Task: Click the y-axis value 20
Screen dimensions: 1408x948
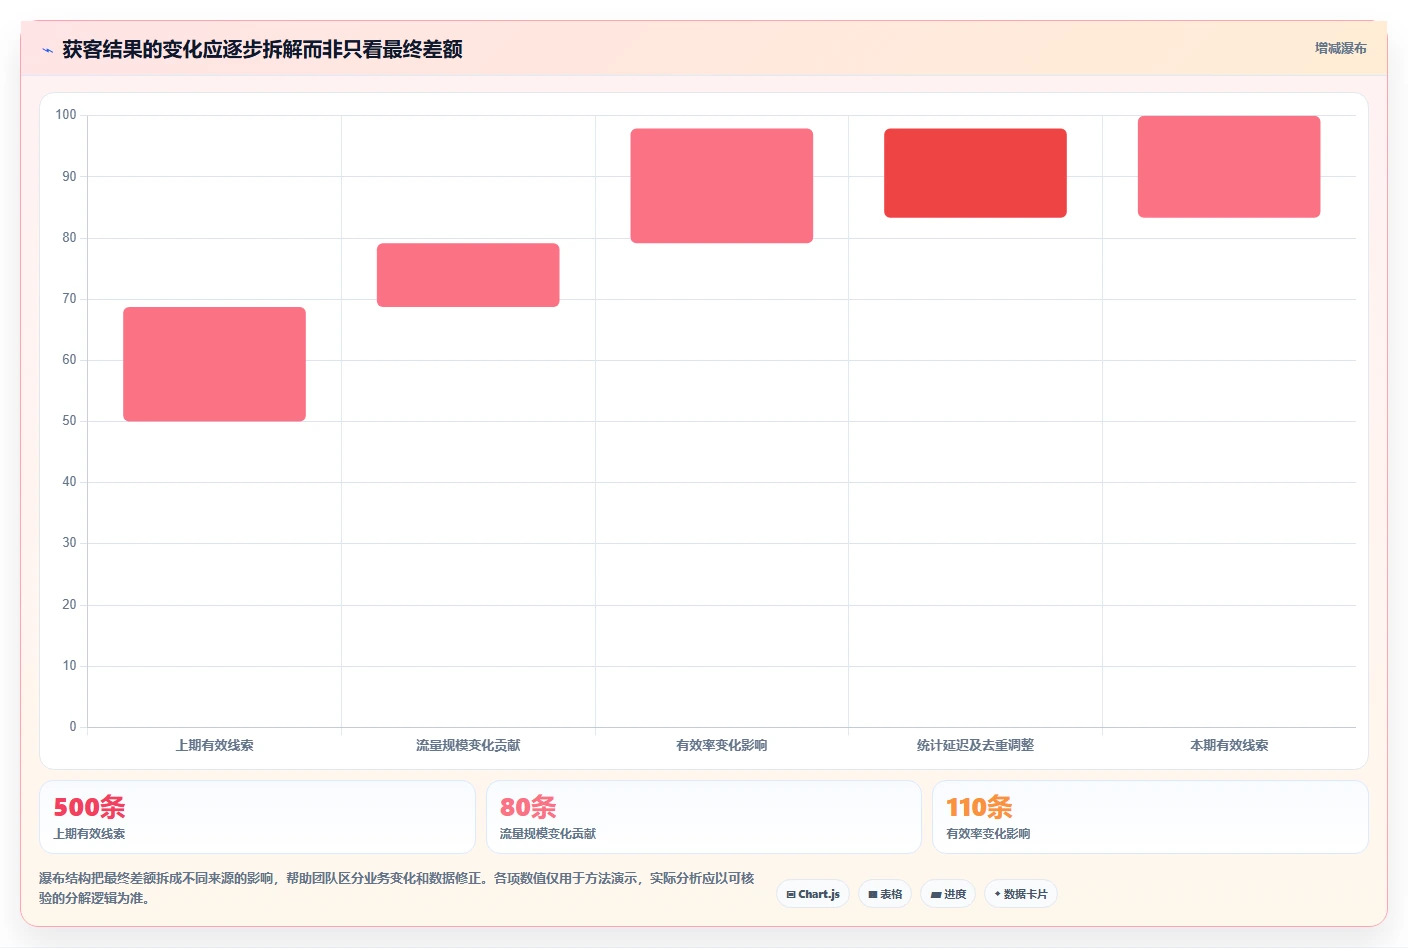Action: (69, 604)
